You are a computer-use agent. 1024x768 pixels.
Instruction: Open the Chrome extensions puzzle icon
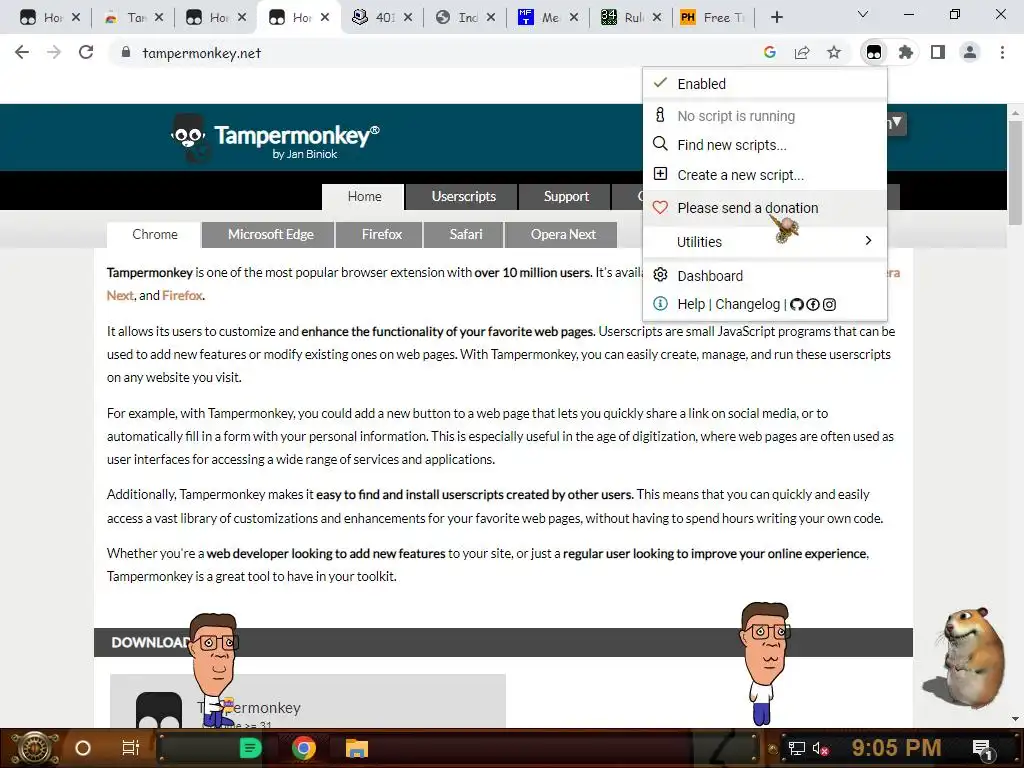point(905,52)
